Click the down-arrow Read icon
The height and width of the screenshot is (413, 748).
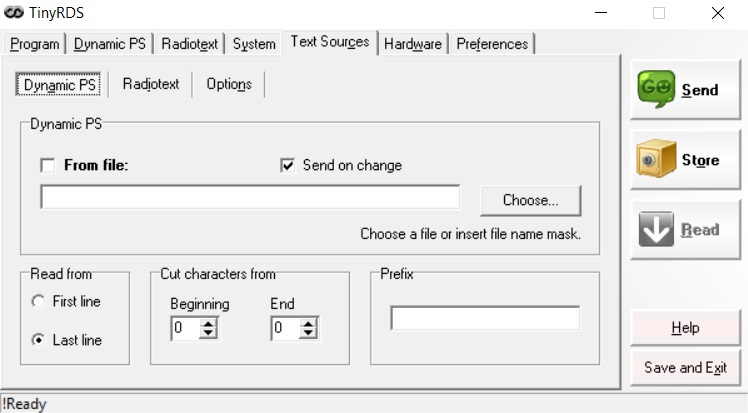click(x=656, y=229)
